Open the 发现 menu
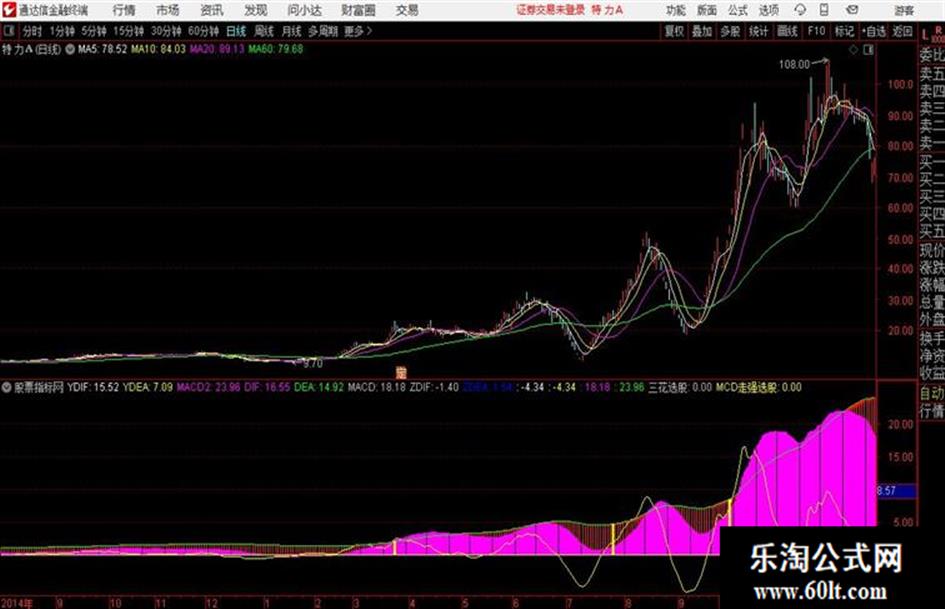Screen dimensions: 945x609 [256, 10]
